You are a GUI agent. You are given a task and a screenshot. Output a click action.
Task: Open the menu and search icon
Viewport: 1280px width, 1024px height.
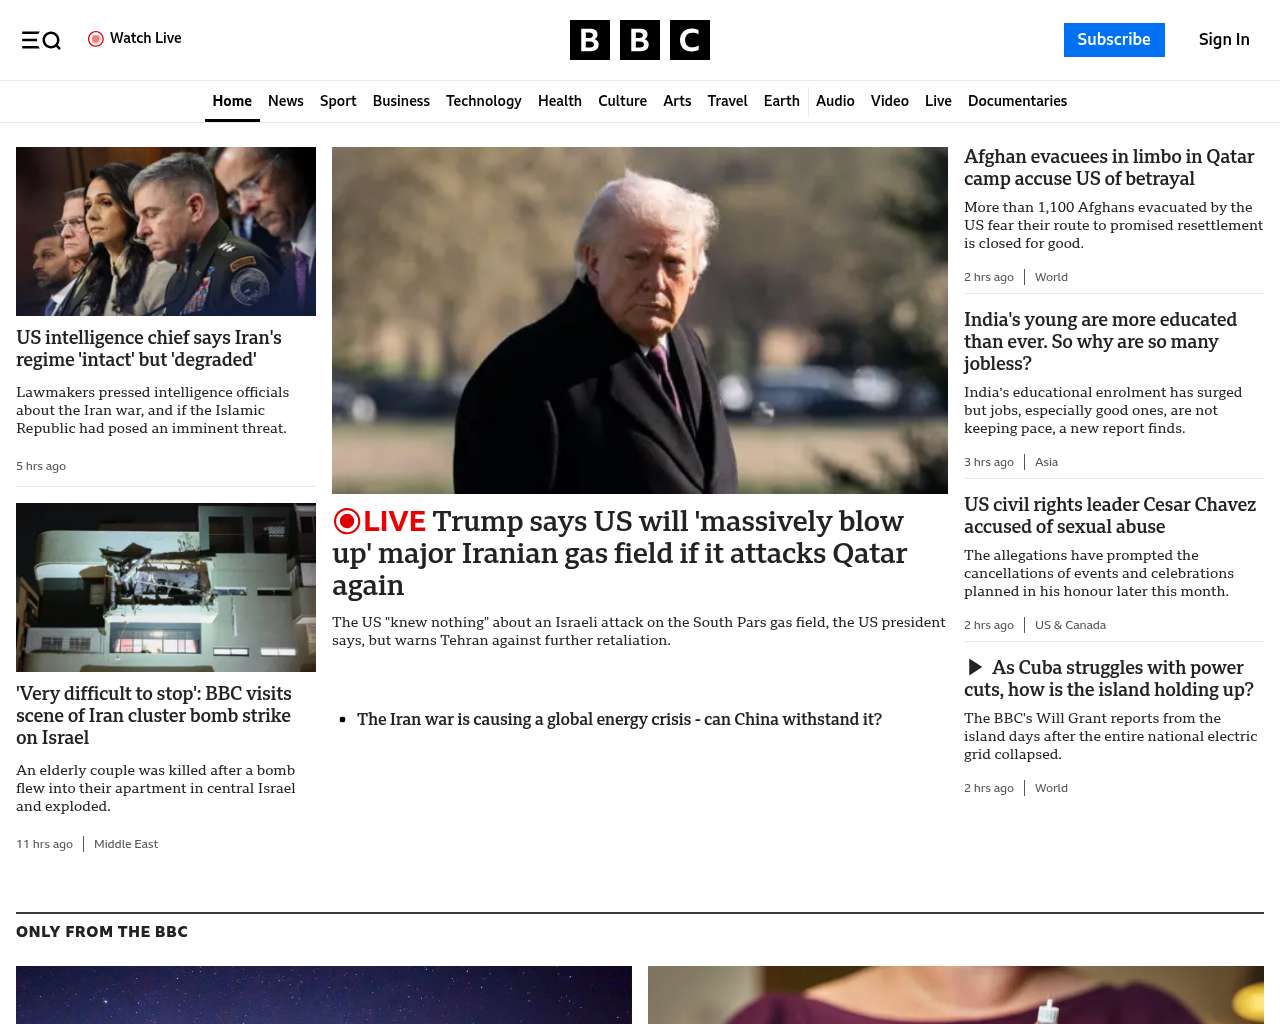click(41, 40)
